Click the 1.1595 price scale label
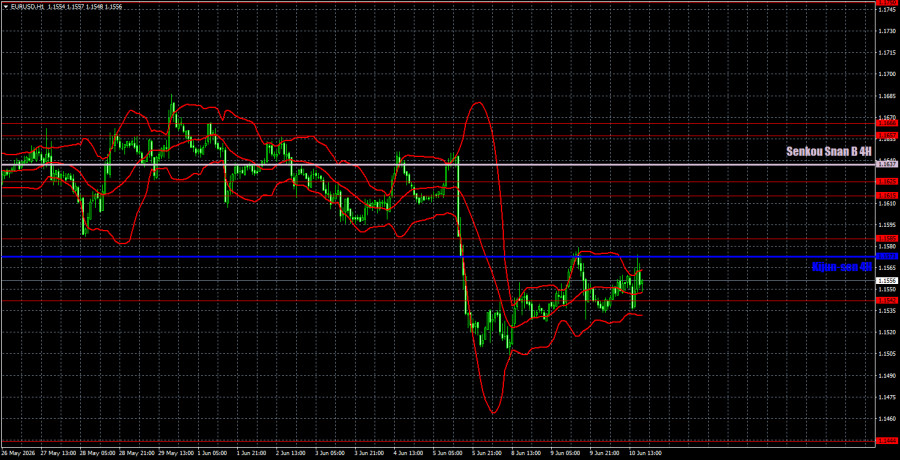Image resolution: width=900 pixels, height=460 pixels. pyautogui.click(x=887, y=225)
